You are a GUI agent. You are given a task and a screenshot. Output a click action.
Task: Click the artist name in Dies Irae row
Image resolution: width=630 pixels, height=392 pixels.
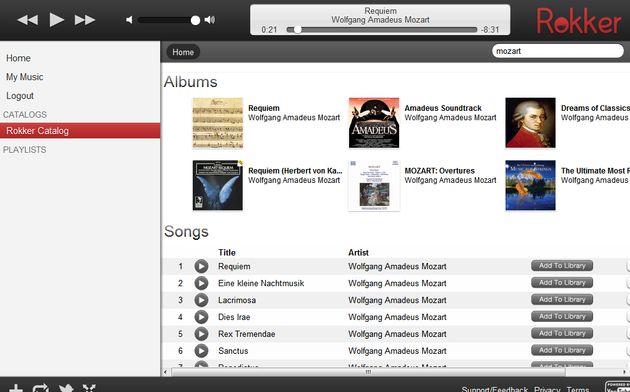tap(397, 317)
